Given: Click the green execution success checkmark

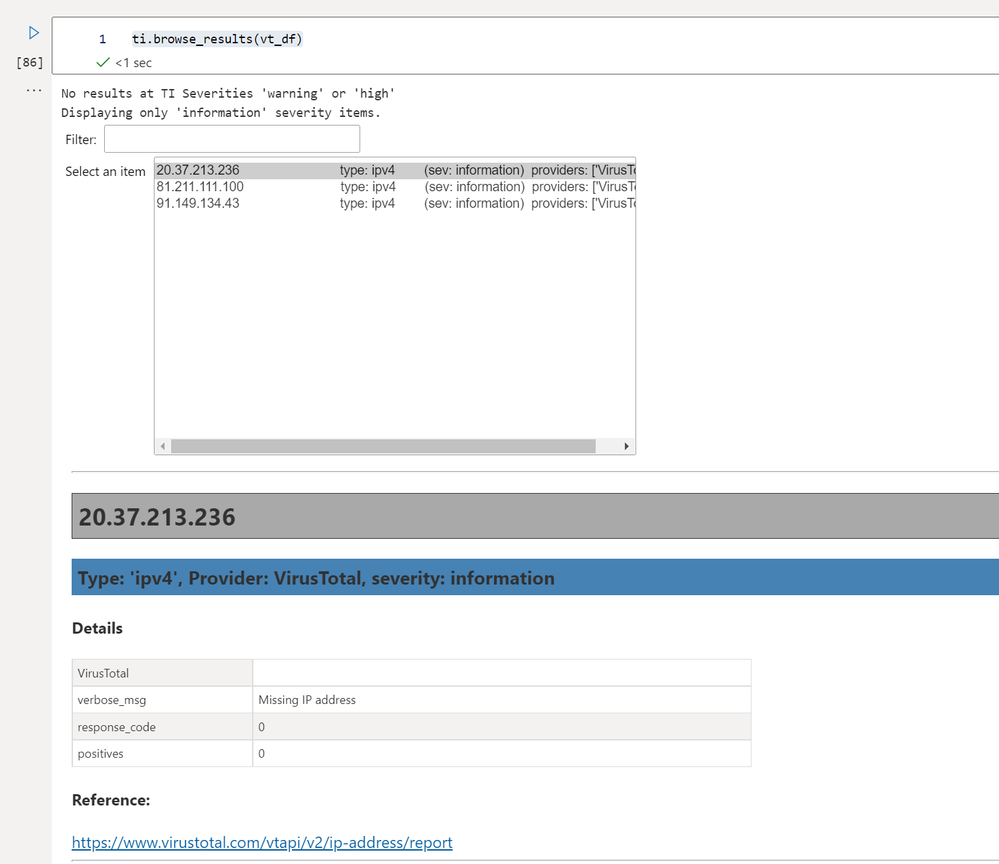Looking at the screenshot, I should pos(103,62).
